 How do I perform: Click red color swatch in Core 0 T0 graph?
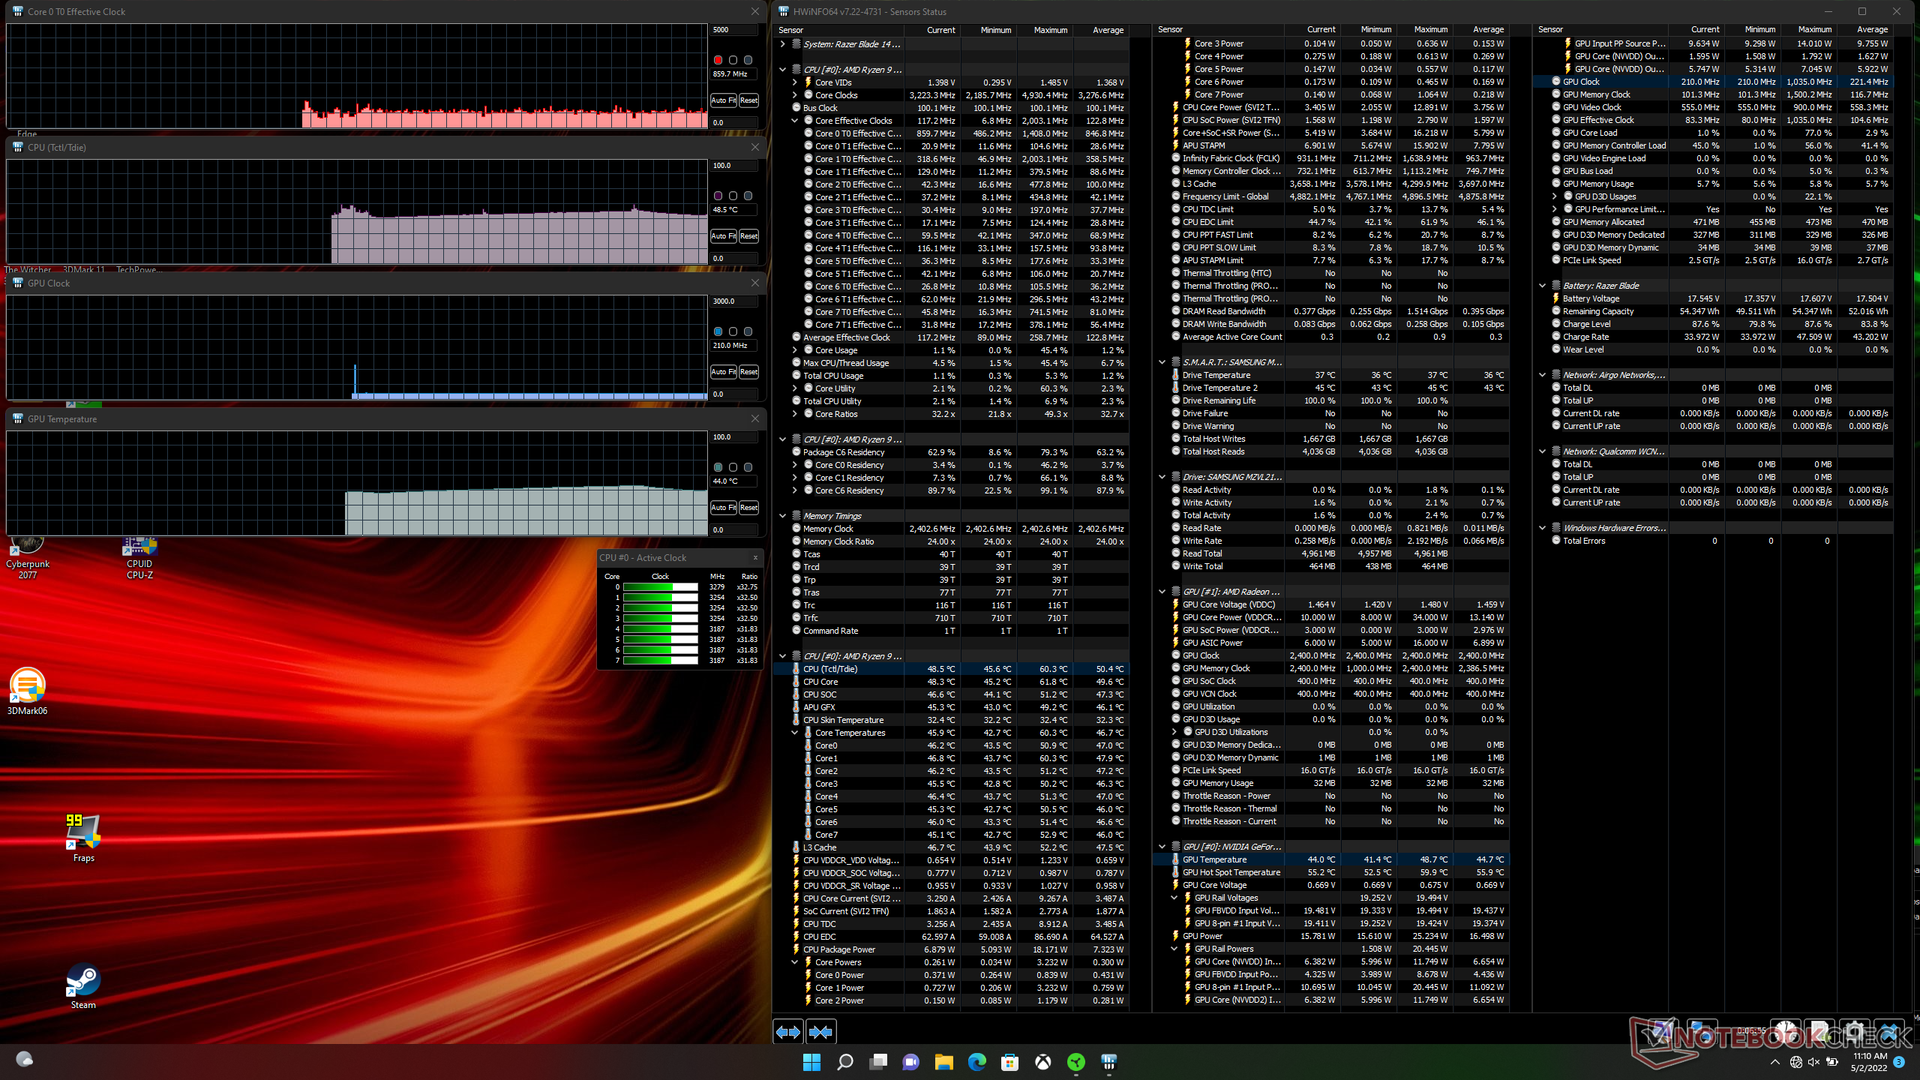pos(718,60)
